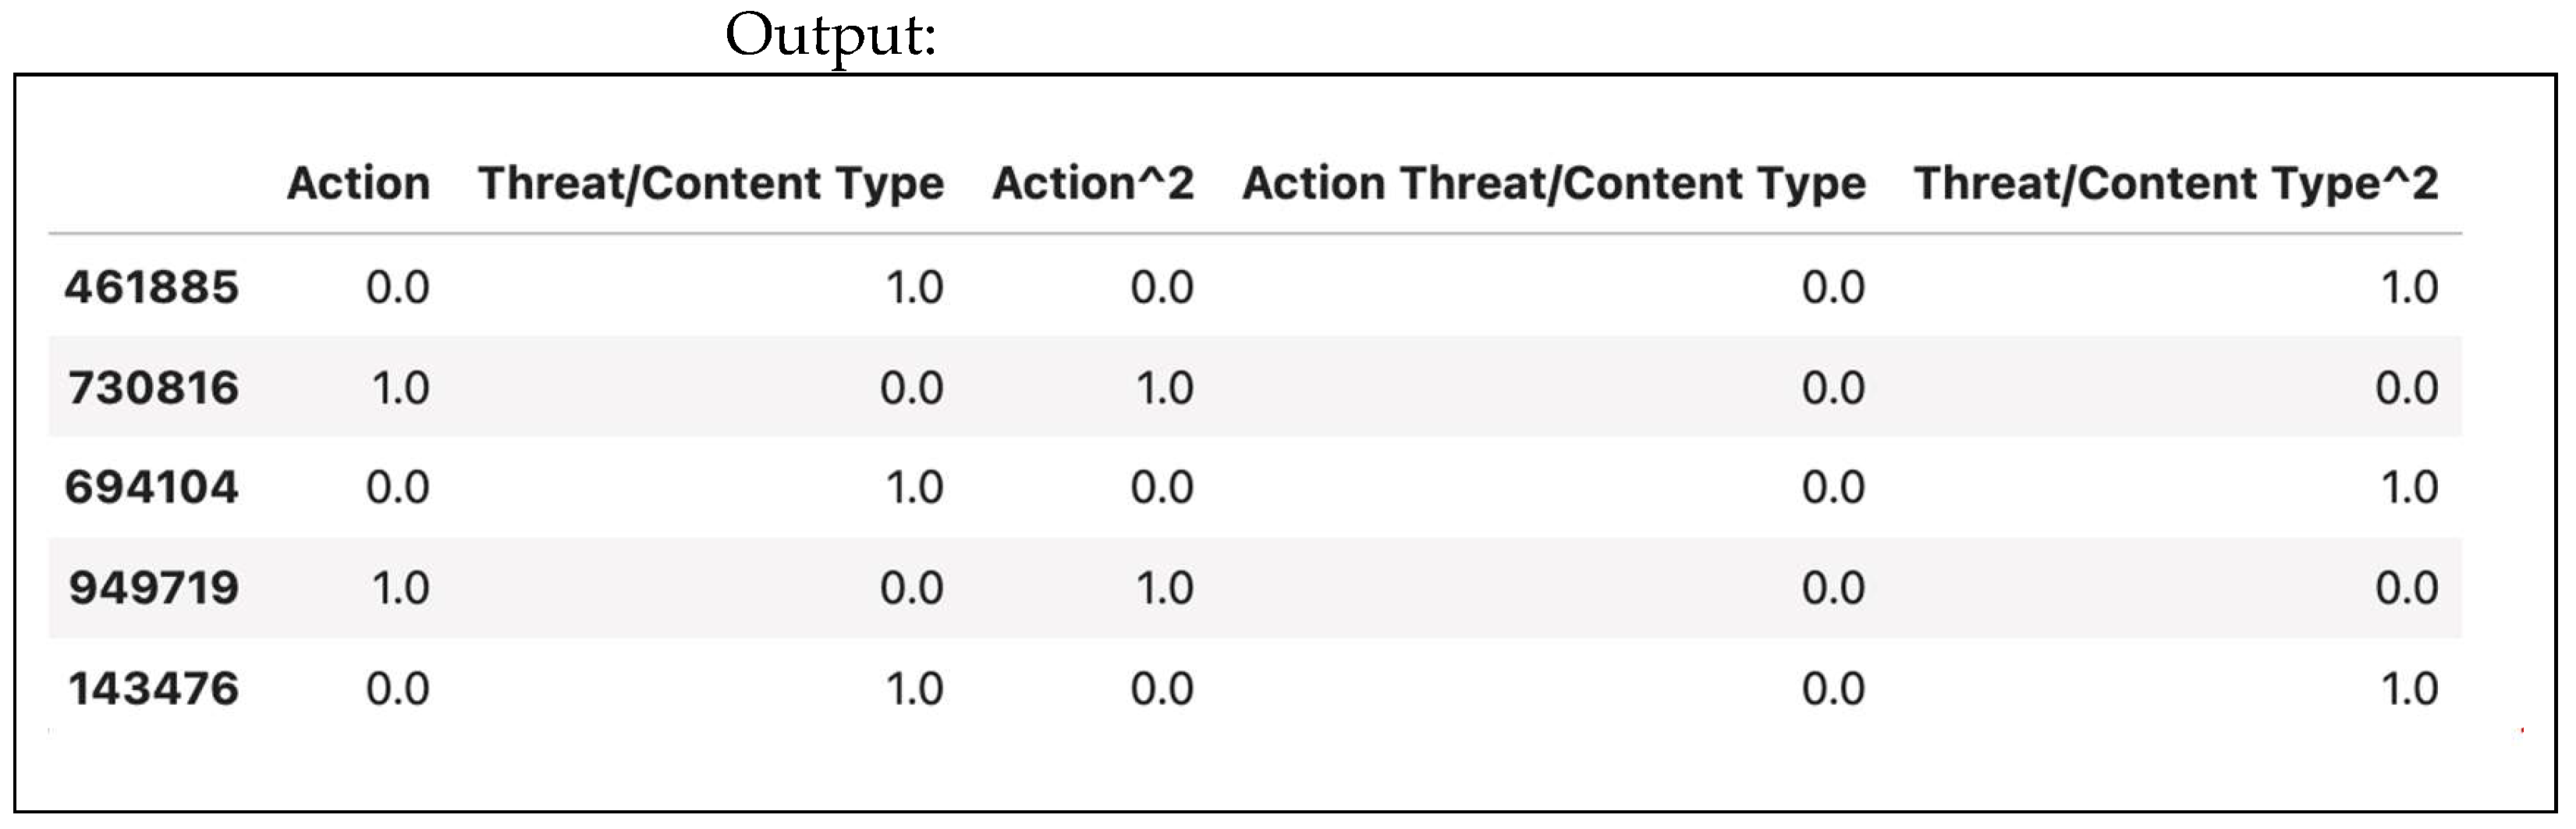Select Action value in row 949719

pos(400,588)
